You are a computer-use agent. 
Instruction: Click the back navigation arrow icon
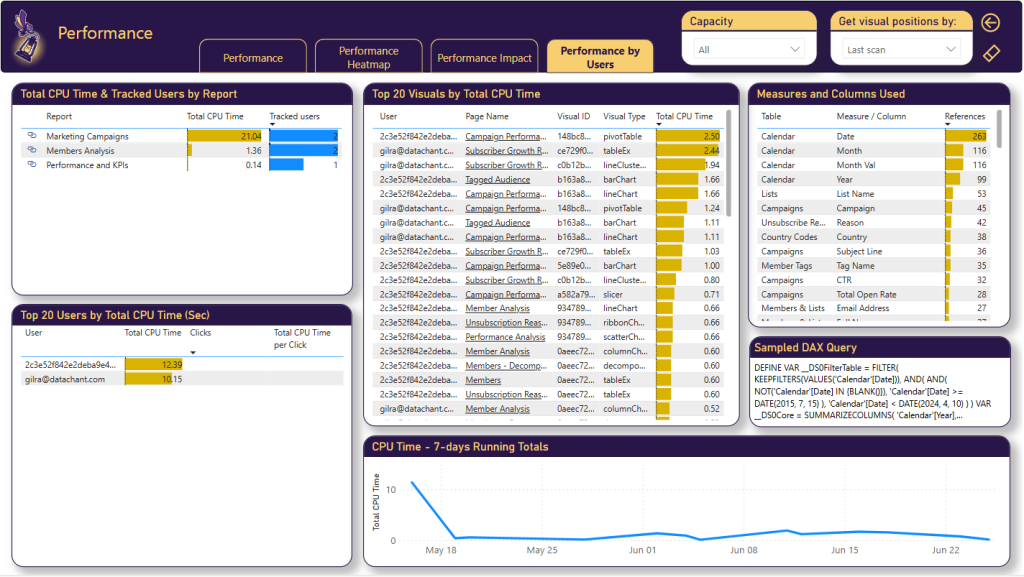coord(990,22)
